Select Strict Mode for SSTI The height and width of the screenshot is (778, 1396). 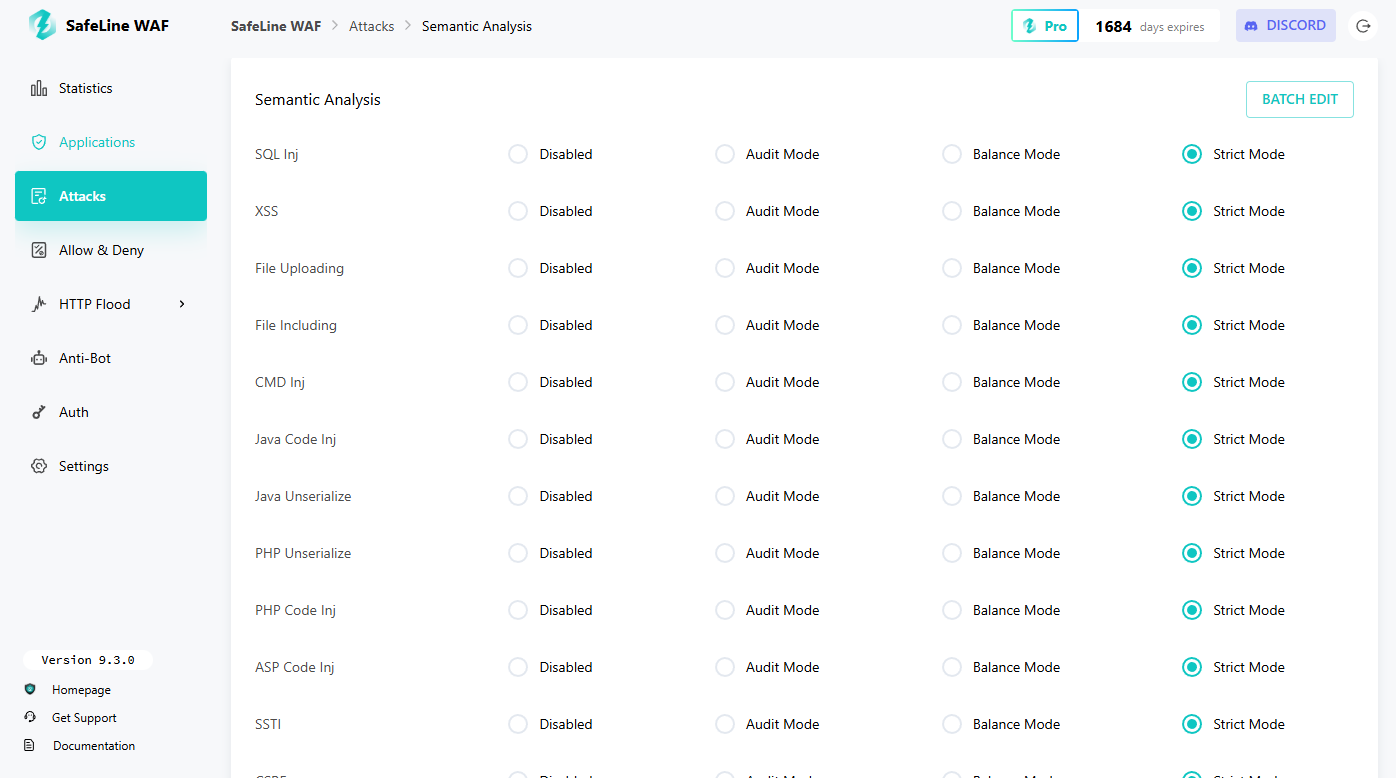tap(1191, 724)
